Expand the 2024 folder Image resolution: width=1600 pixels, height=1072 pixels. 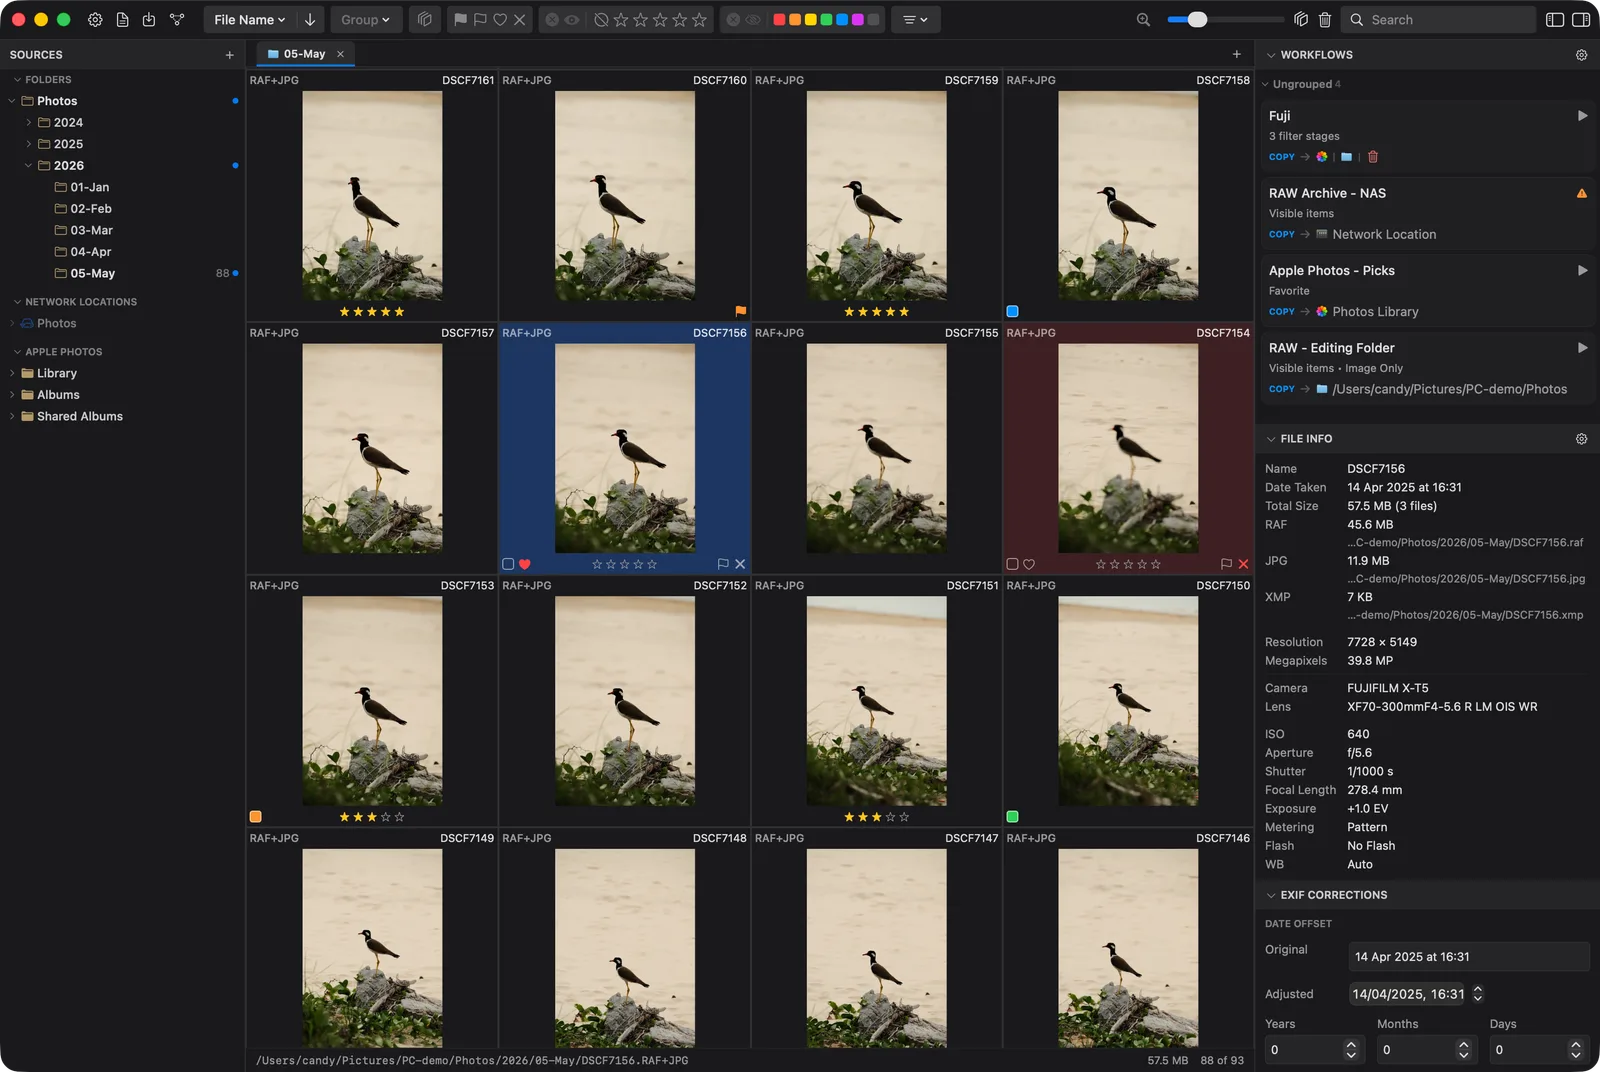point(28,123)
